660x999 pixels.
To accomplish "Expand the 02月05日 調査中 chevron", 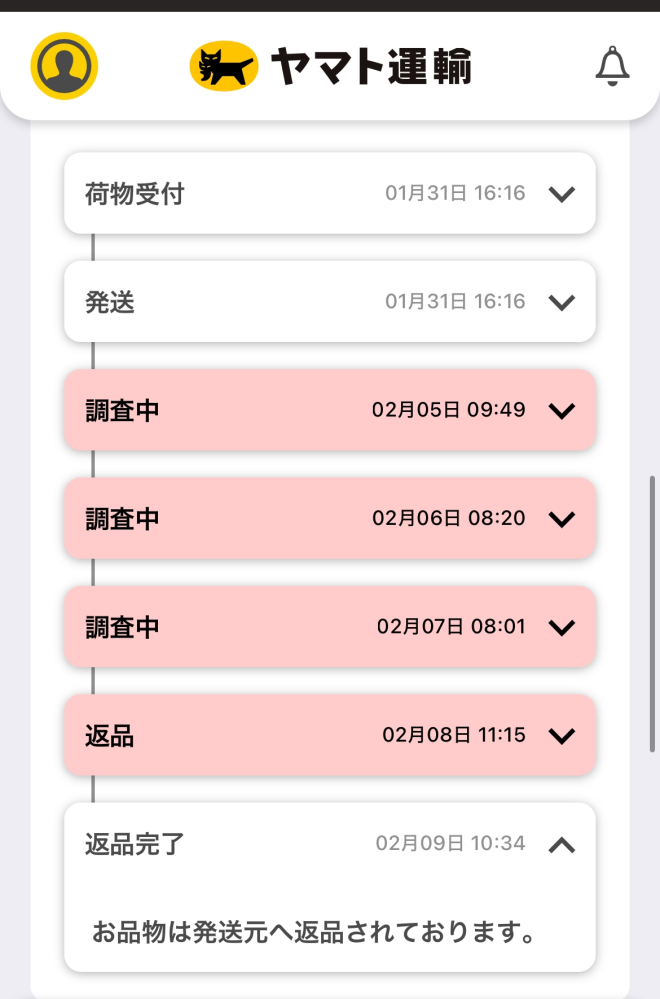I will [x=562, y=410].
